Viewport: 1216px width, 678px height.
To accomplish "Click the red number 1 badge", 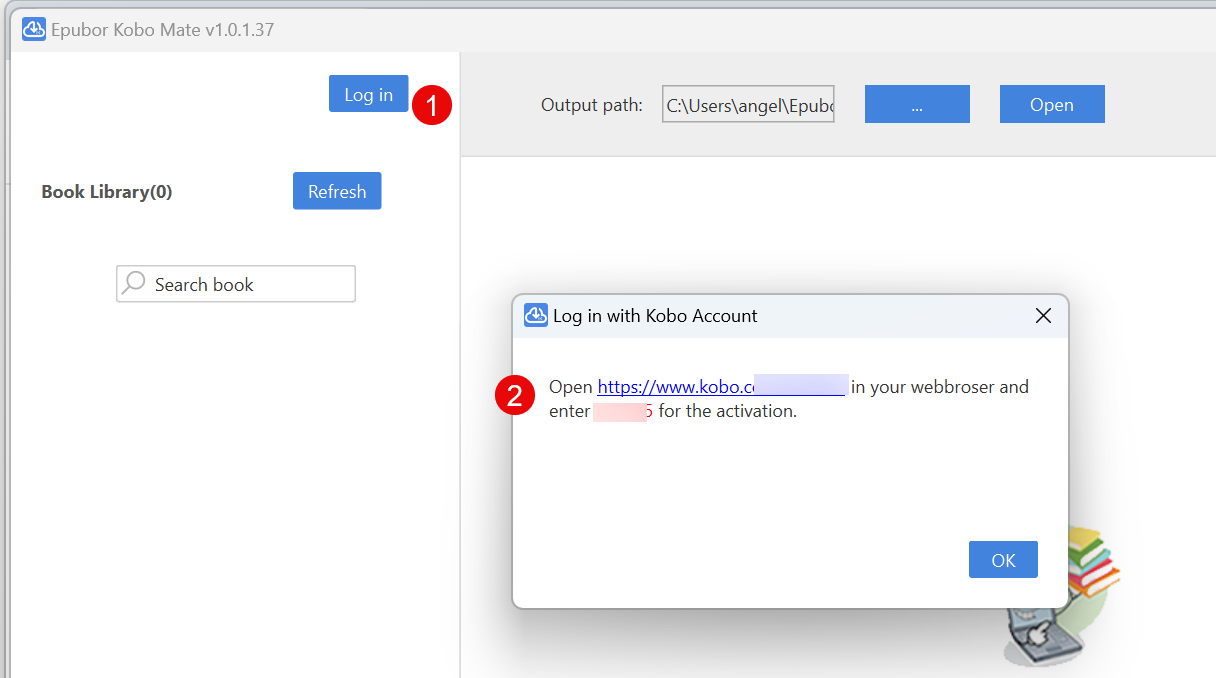I will [x=432, y=105].
